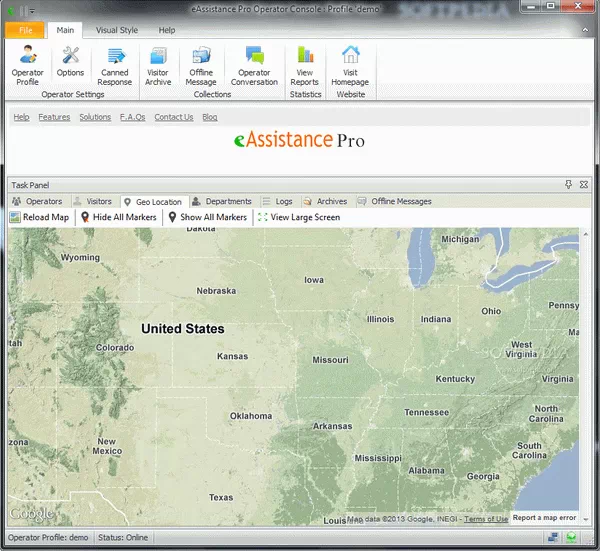This screenshot has height=551, width=600.
Task: Click the Colorado label on map
Action: coord(115,347)
